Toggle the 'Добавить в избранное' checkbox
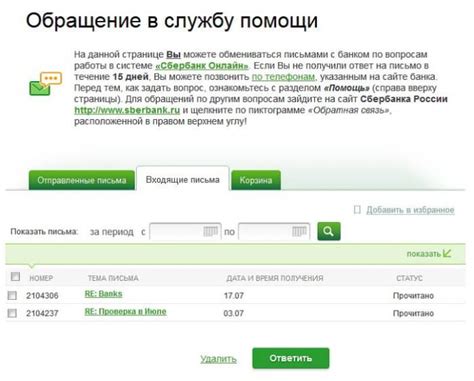474x381 pixels. click(357, 210)
